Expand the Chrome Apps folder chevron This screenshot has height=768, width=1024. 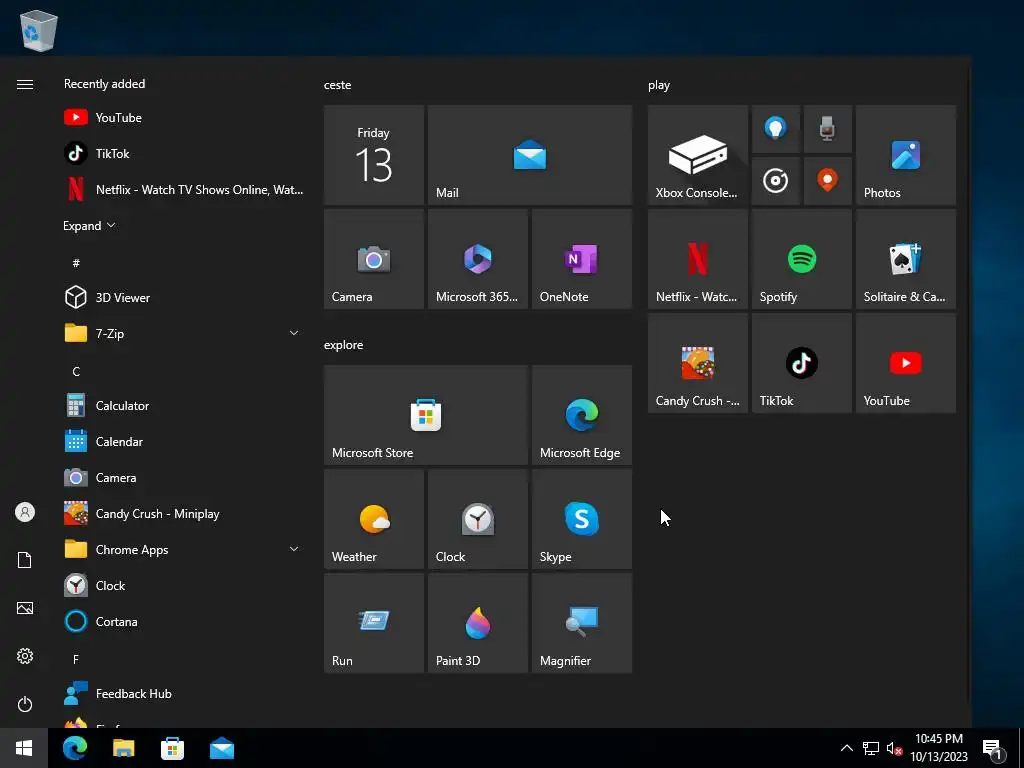point(294,549)
